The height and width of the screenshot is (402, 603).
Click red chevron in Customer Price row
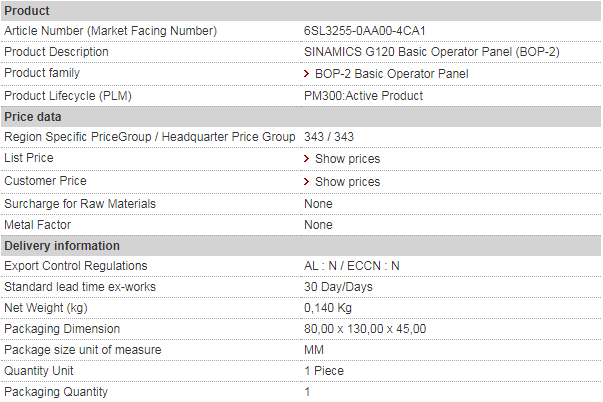pos(306,182)
